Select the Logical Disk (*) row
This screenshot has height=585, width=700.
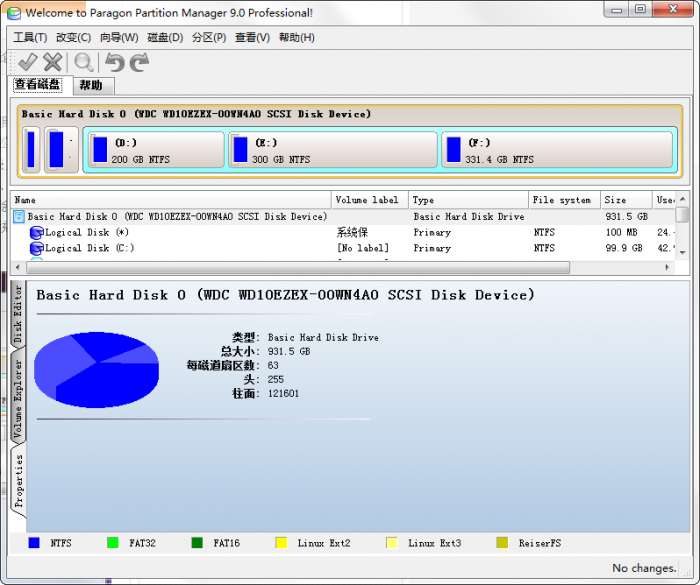coord(343,233)
